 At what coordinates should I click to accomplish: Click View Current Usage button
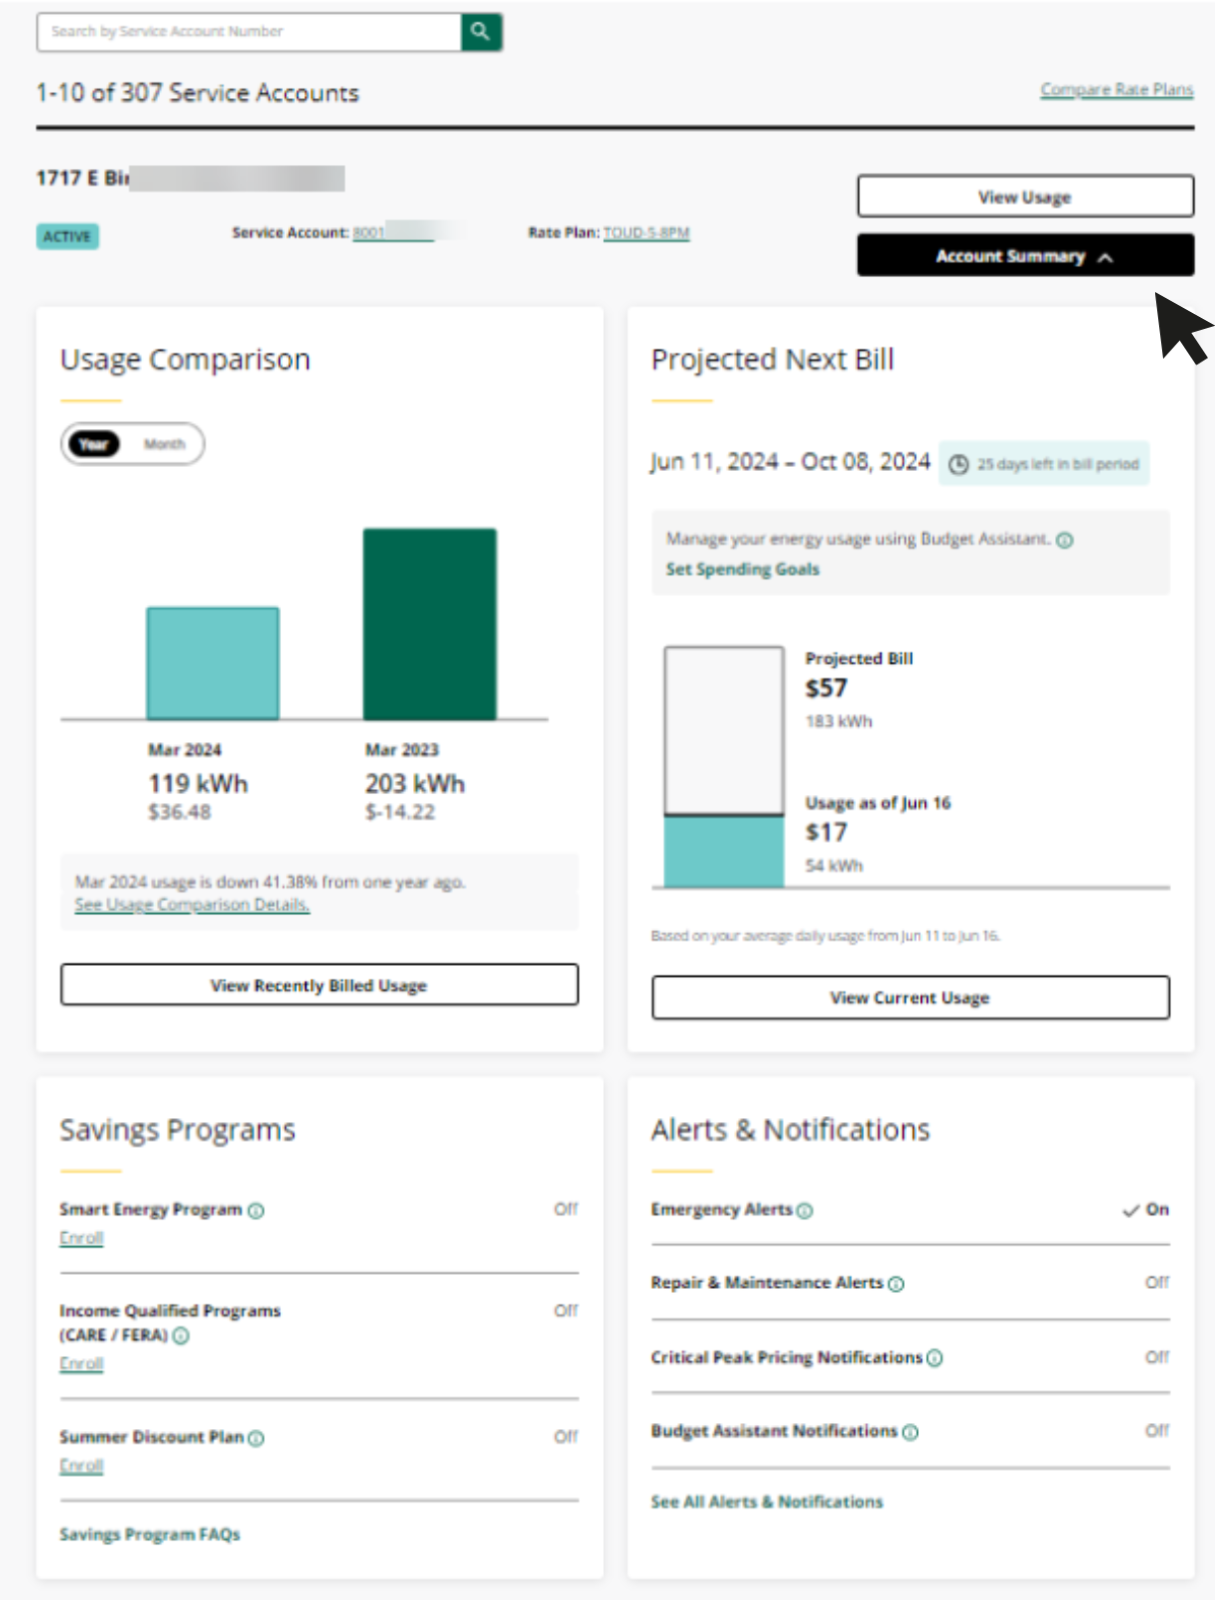coord(910,998)
